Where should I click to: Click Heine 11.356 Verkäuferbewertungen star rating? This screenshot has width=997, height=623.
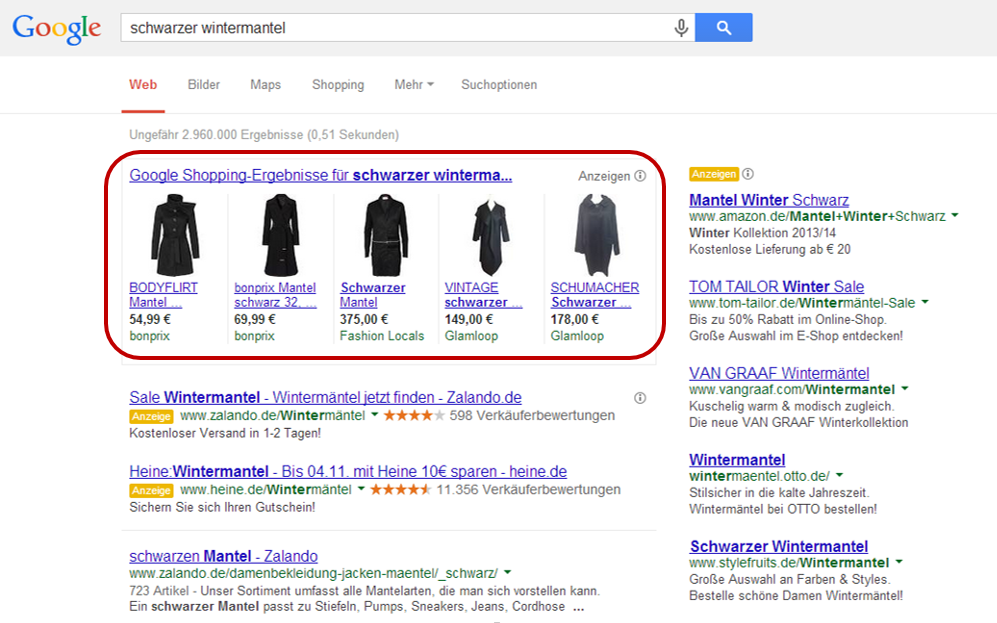click(x=401, y=490)
